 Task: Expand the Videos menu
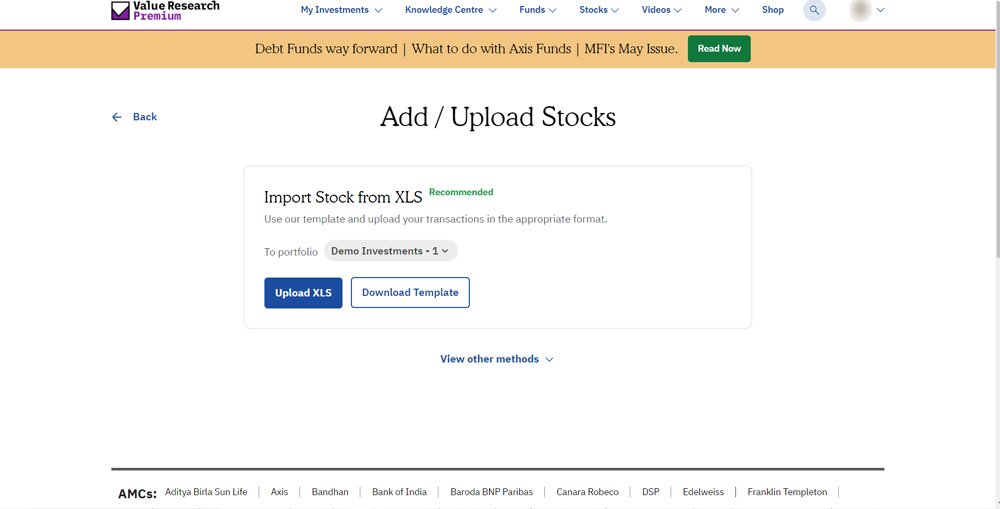tap(662, 10)
